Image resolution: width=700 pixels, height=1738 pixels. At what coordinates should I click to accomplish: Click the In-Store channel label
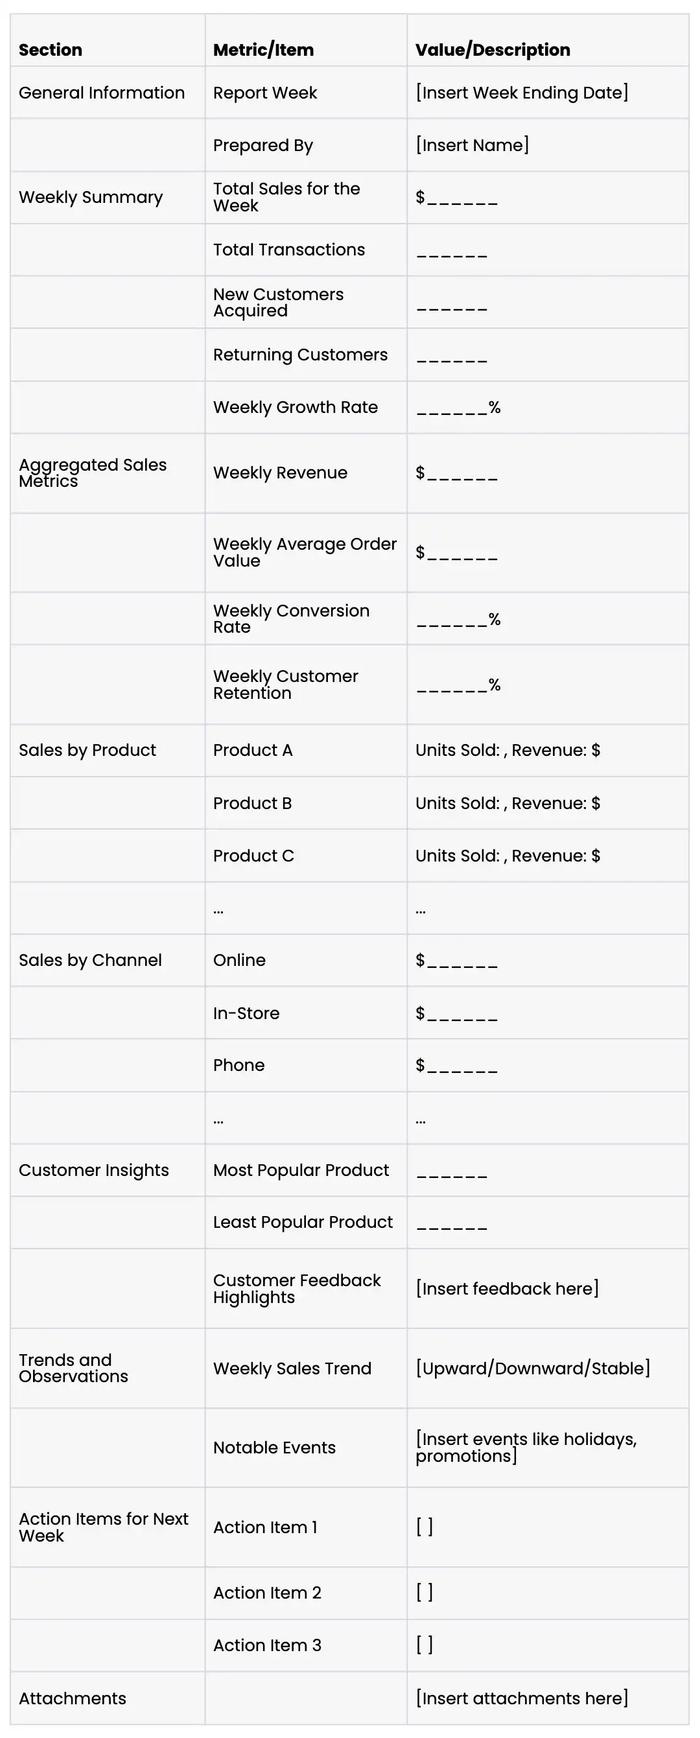tap(246, 1013)
